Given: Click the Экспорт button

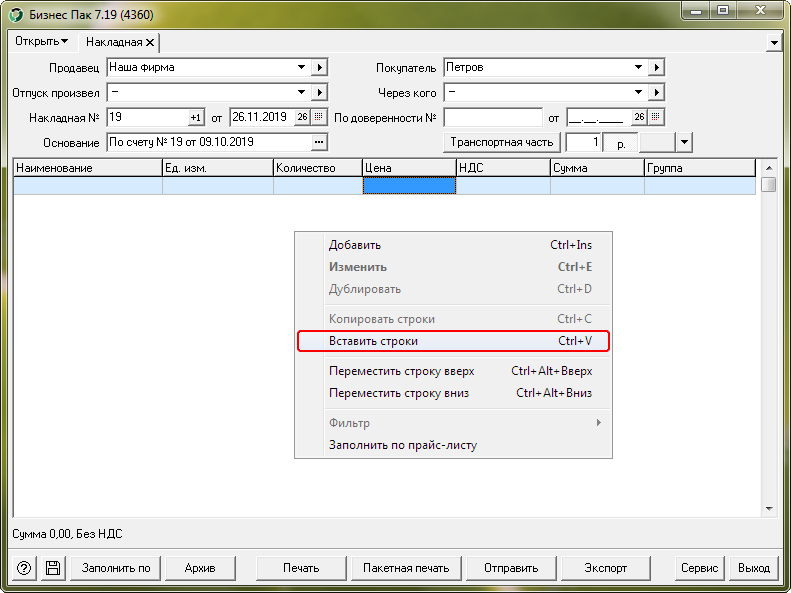Looking at the screenshot, I should (605, 568).
